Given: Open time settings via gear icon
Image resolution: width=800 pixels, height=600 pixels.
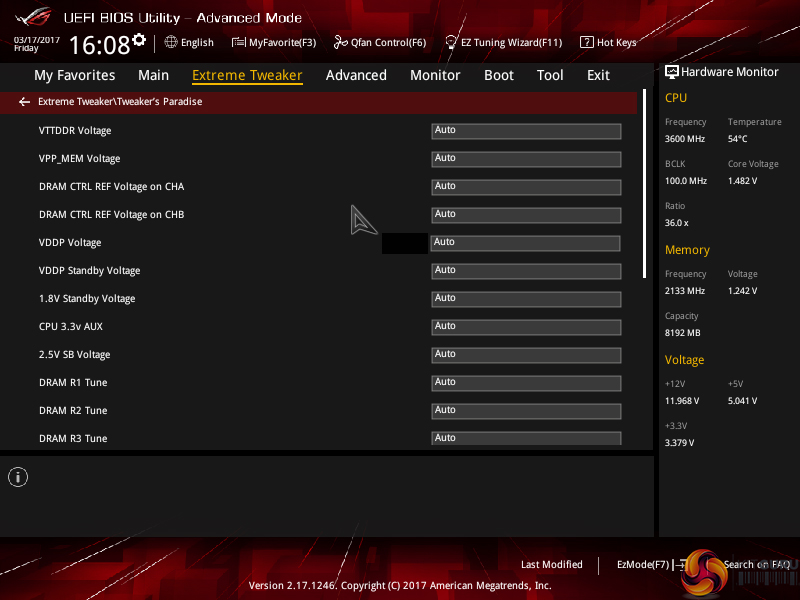Looking at the screenshot, I should 139,39.
